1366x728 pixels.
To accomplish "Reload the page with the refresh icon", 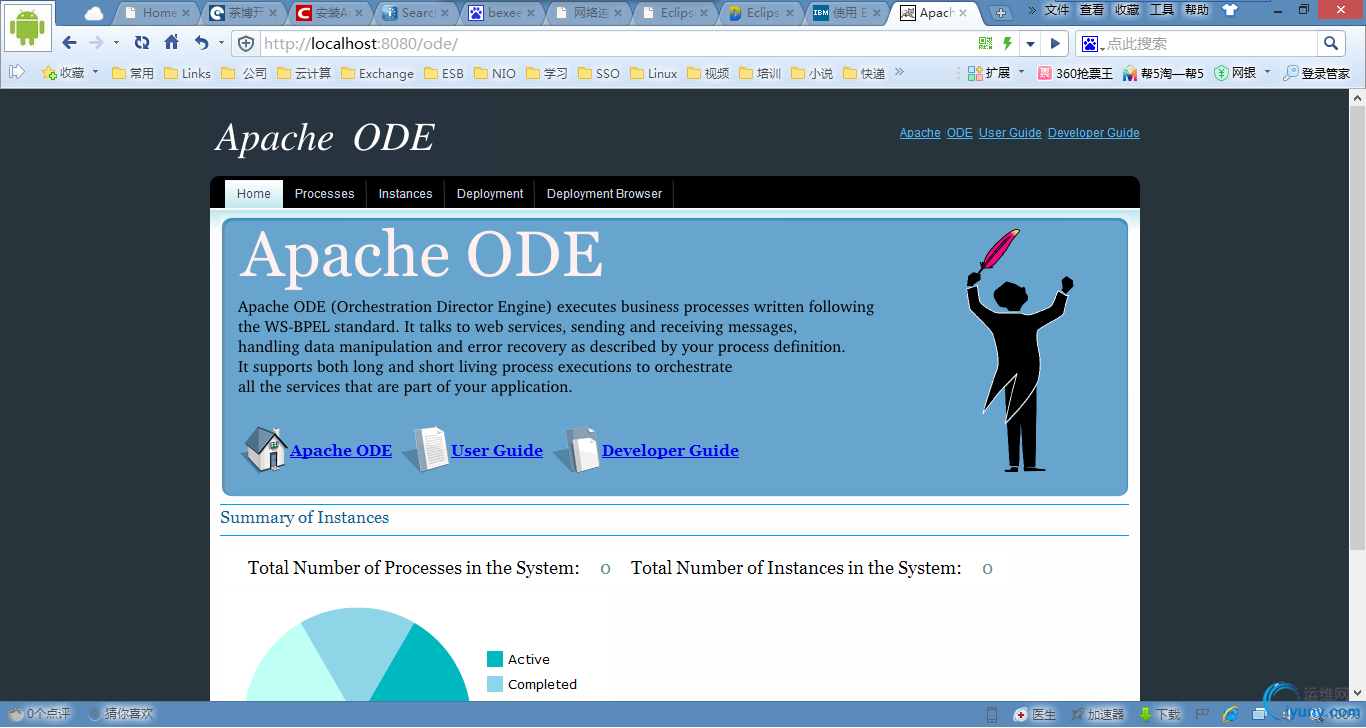I will point(142,43).
